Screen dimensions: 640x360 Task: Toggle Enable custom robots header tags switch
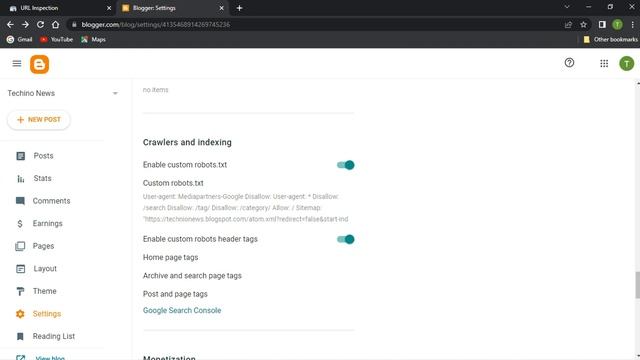click(x=345, y=239)
